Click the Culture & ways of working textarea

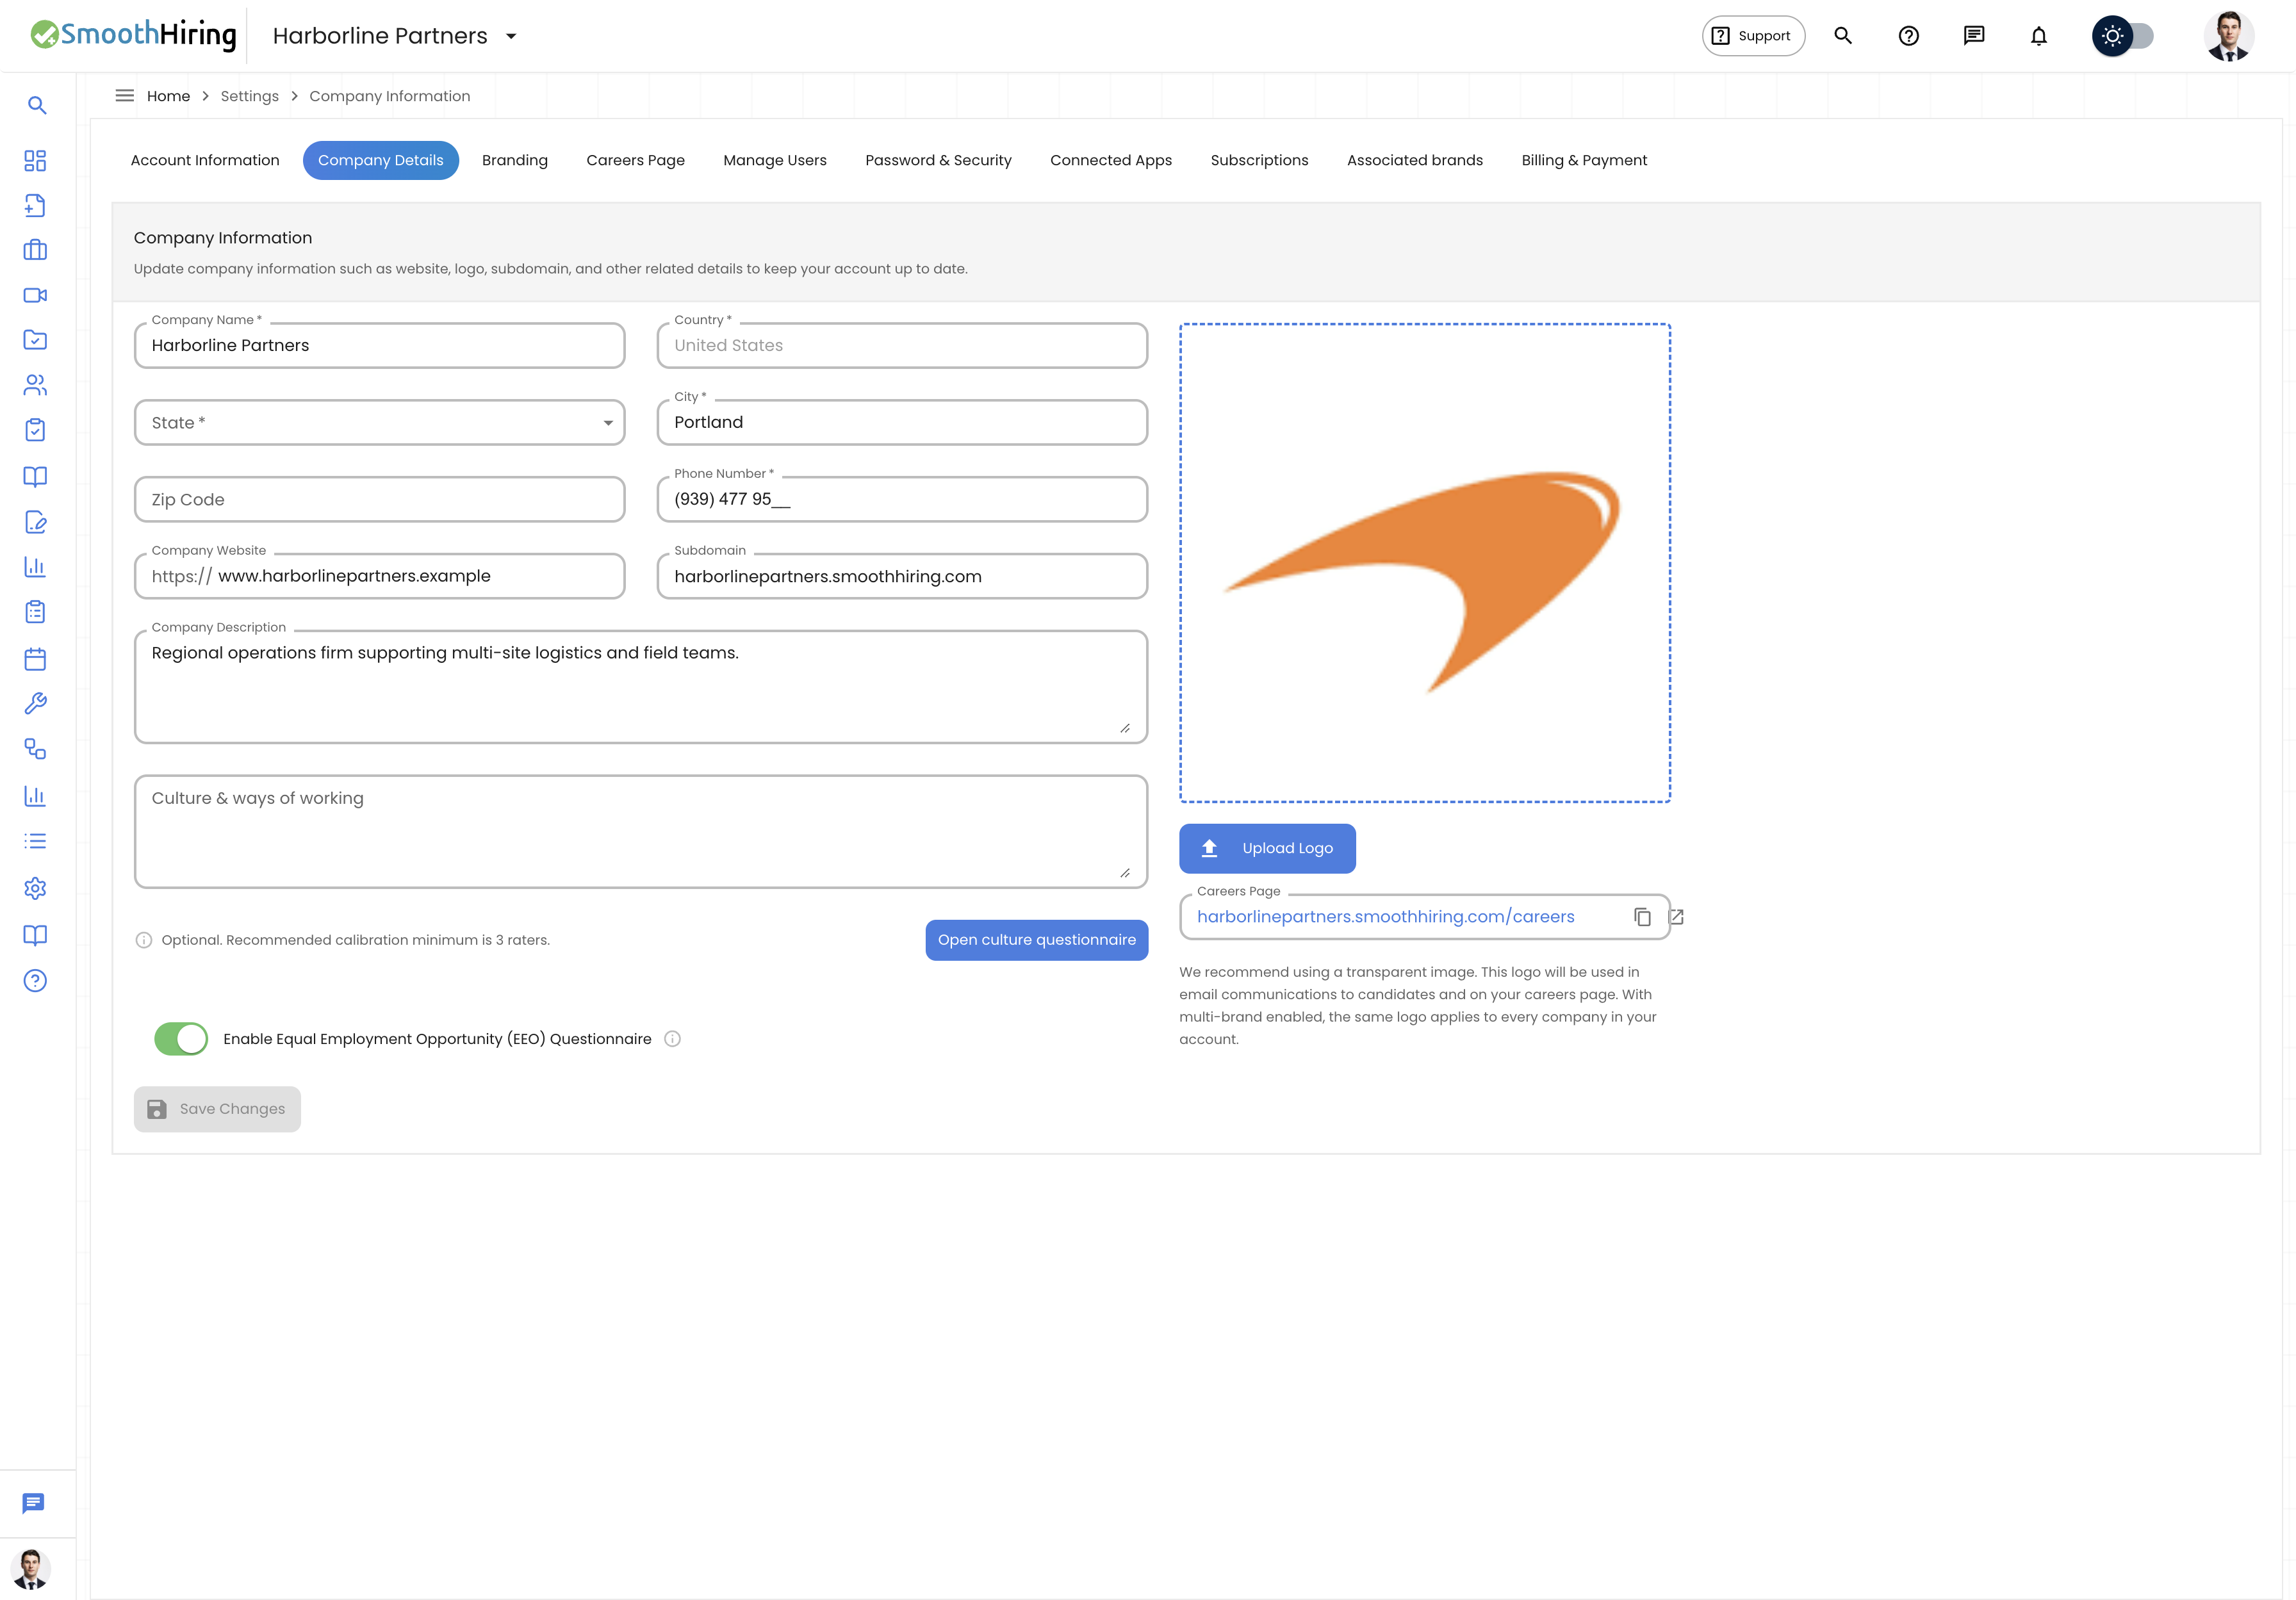[x=641, y=832]
